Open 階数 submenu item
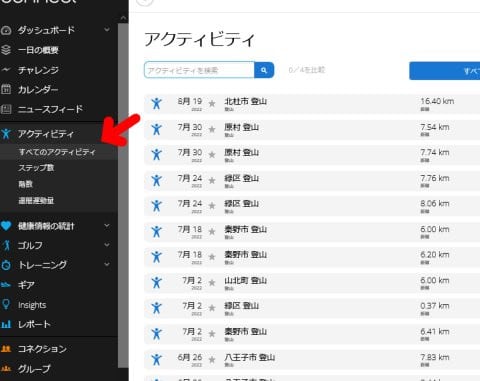 click(x=25, y=184)
